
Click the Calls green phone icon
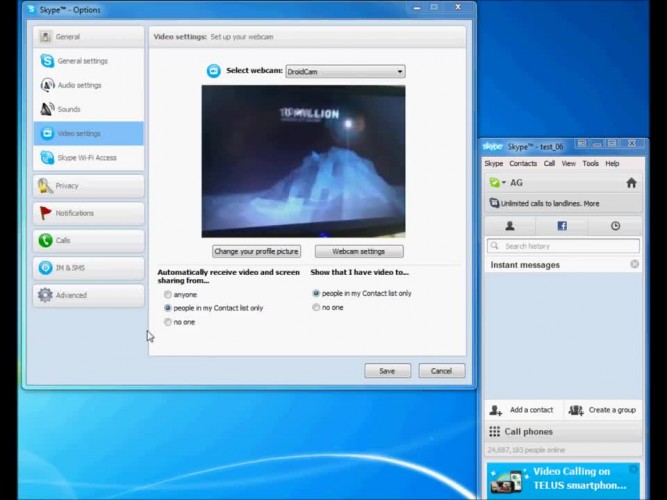(x=45, y=240)
